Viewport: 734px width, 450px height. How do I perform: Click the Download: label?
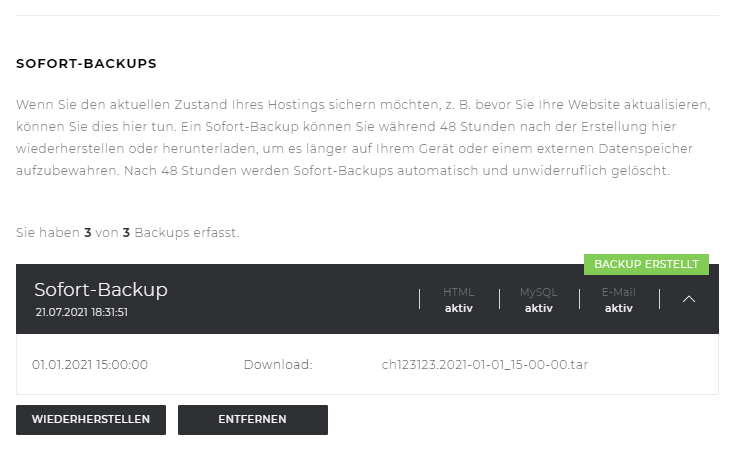(x=278, y=365)
